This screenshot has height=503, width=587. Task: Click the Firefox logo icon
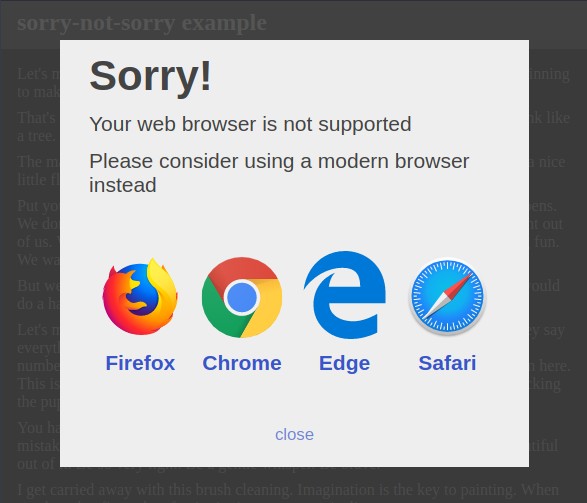(140, 296)
